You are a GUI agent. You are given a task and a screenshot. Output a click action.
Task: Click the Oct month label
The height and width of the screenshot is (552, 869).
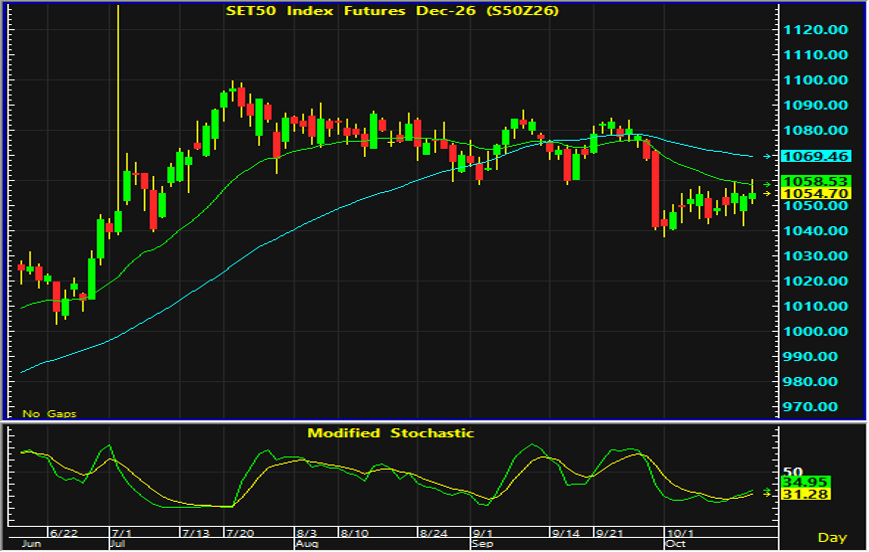click(x=676, y=544)
